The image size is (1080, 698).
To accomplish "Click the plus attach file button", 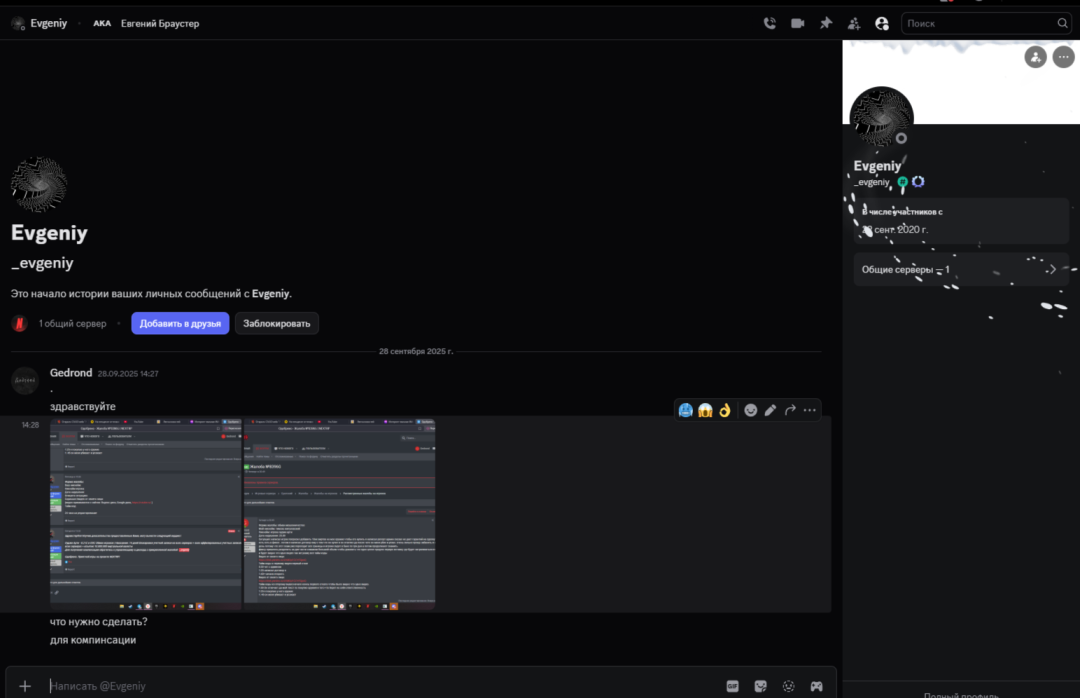I will 25,686.
